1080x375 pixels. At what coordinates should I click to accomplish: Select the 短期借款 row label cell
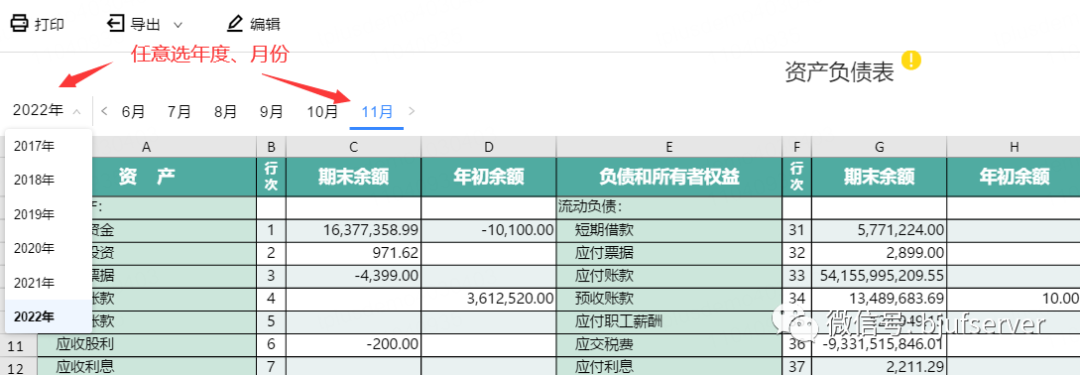(669, 230)
